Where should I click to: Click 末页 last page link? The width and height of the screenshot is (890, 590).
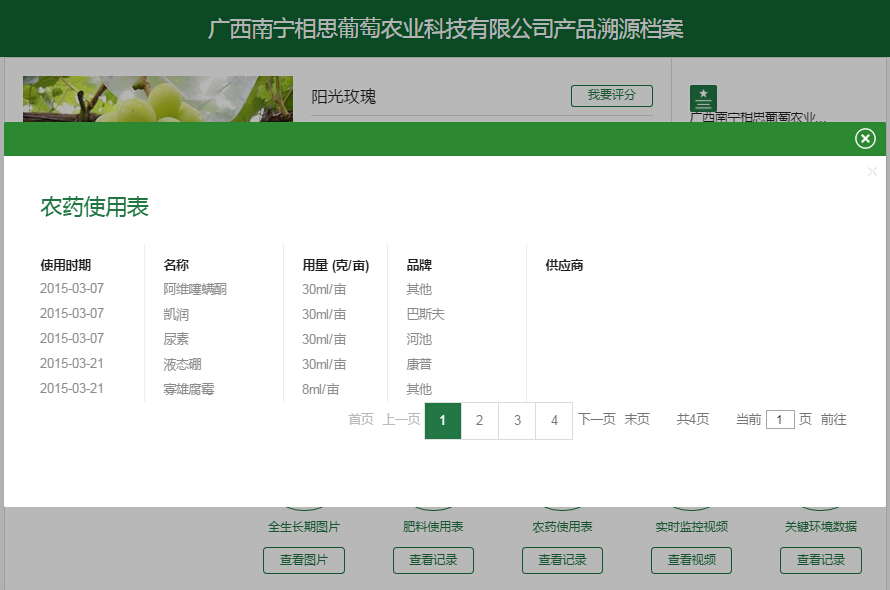pos(637,420)
